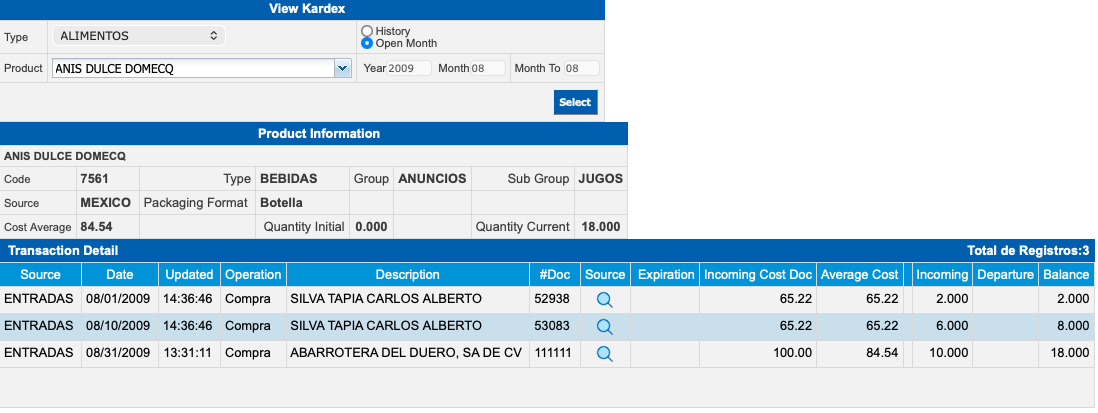1098x413 pixels.
Task: Click the Incoming Cost Doc column header
Action: 757,275
